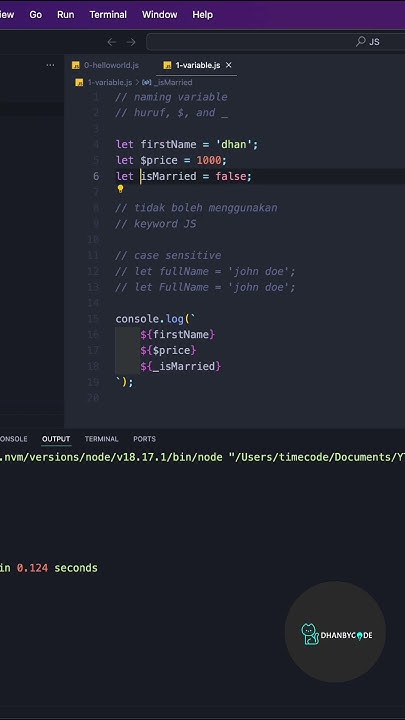Close the 1-variable.js tab
The width and height of the screenshot is (405, 720).
point(229,65)
